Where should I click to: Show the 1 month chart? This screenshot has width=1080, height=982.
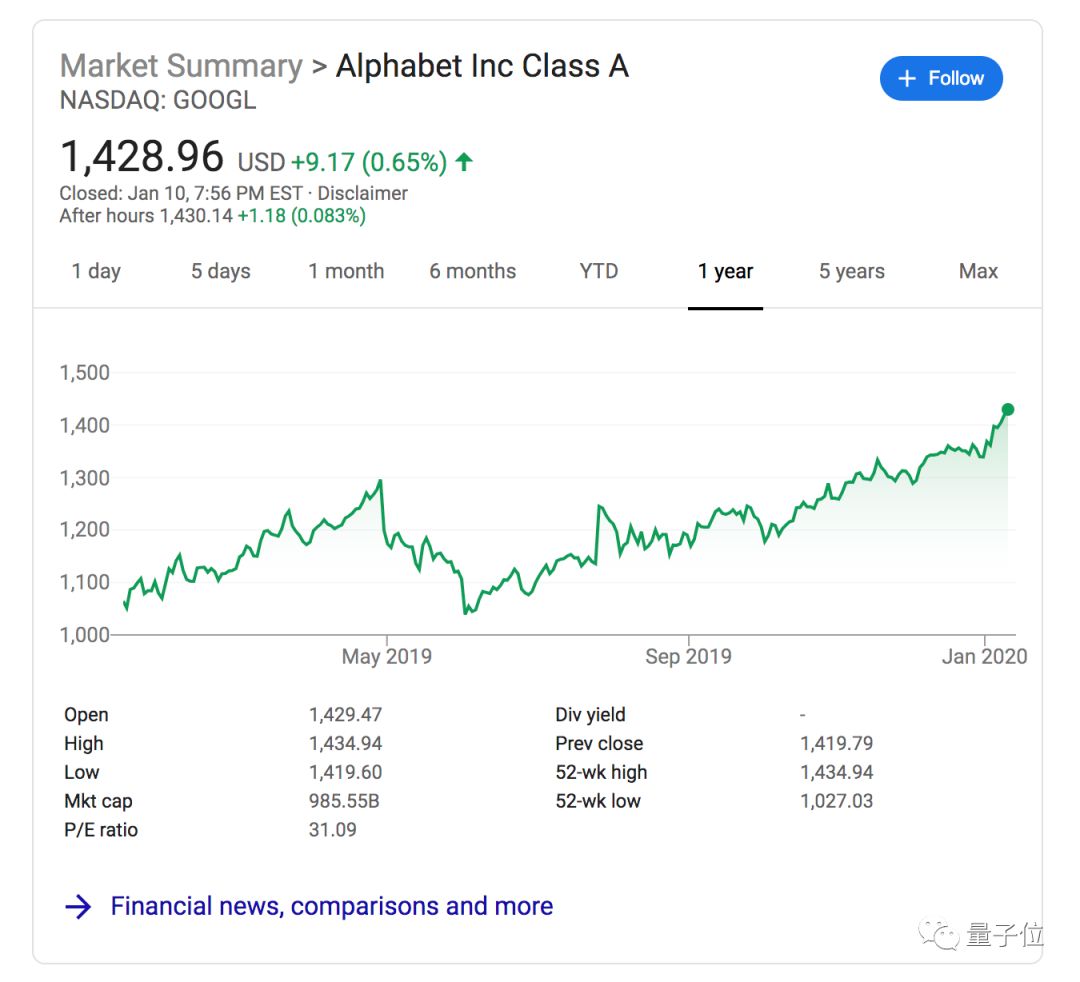click(x=346, y=271)
